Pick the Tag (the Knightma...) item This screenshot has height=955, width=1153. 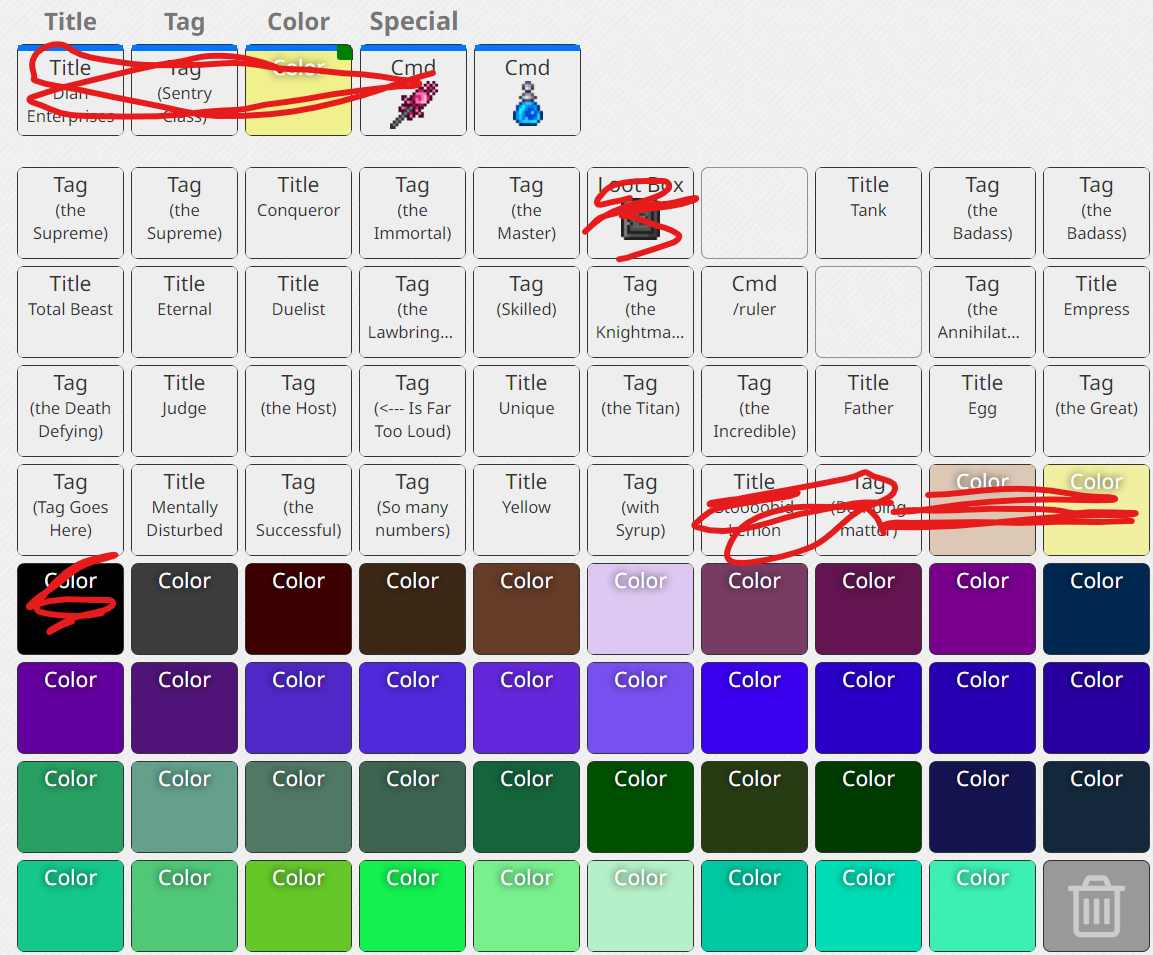[x=640, y=312]
